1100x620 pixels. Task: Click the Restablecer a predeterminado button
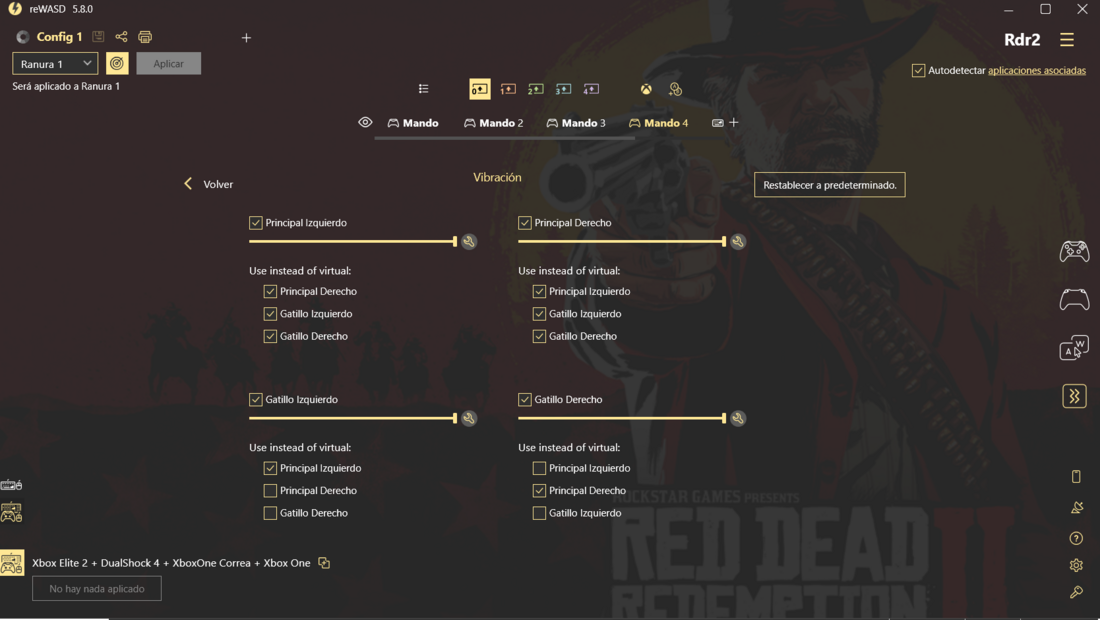click(x=829, y=185)
